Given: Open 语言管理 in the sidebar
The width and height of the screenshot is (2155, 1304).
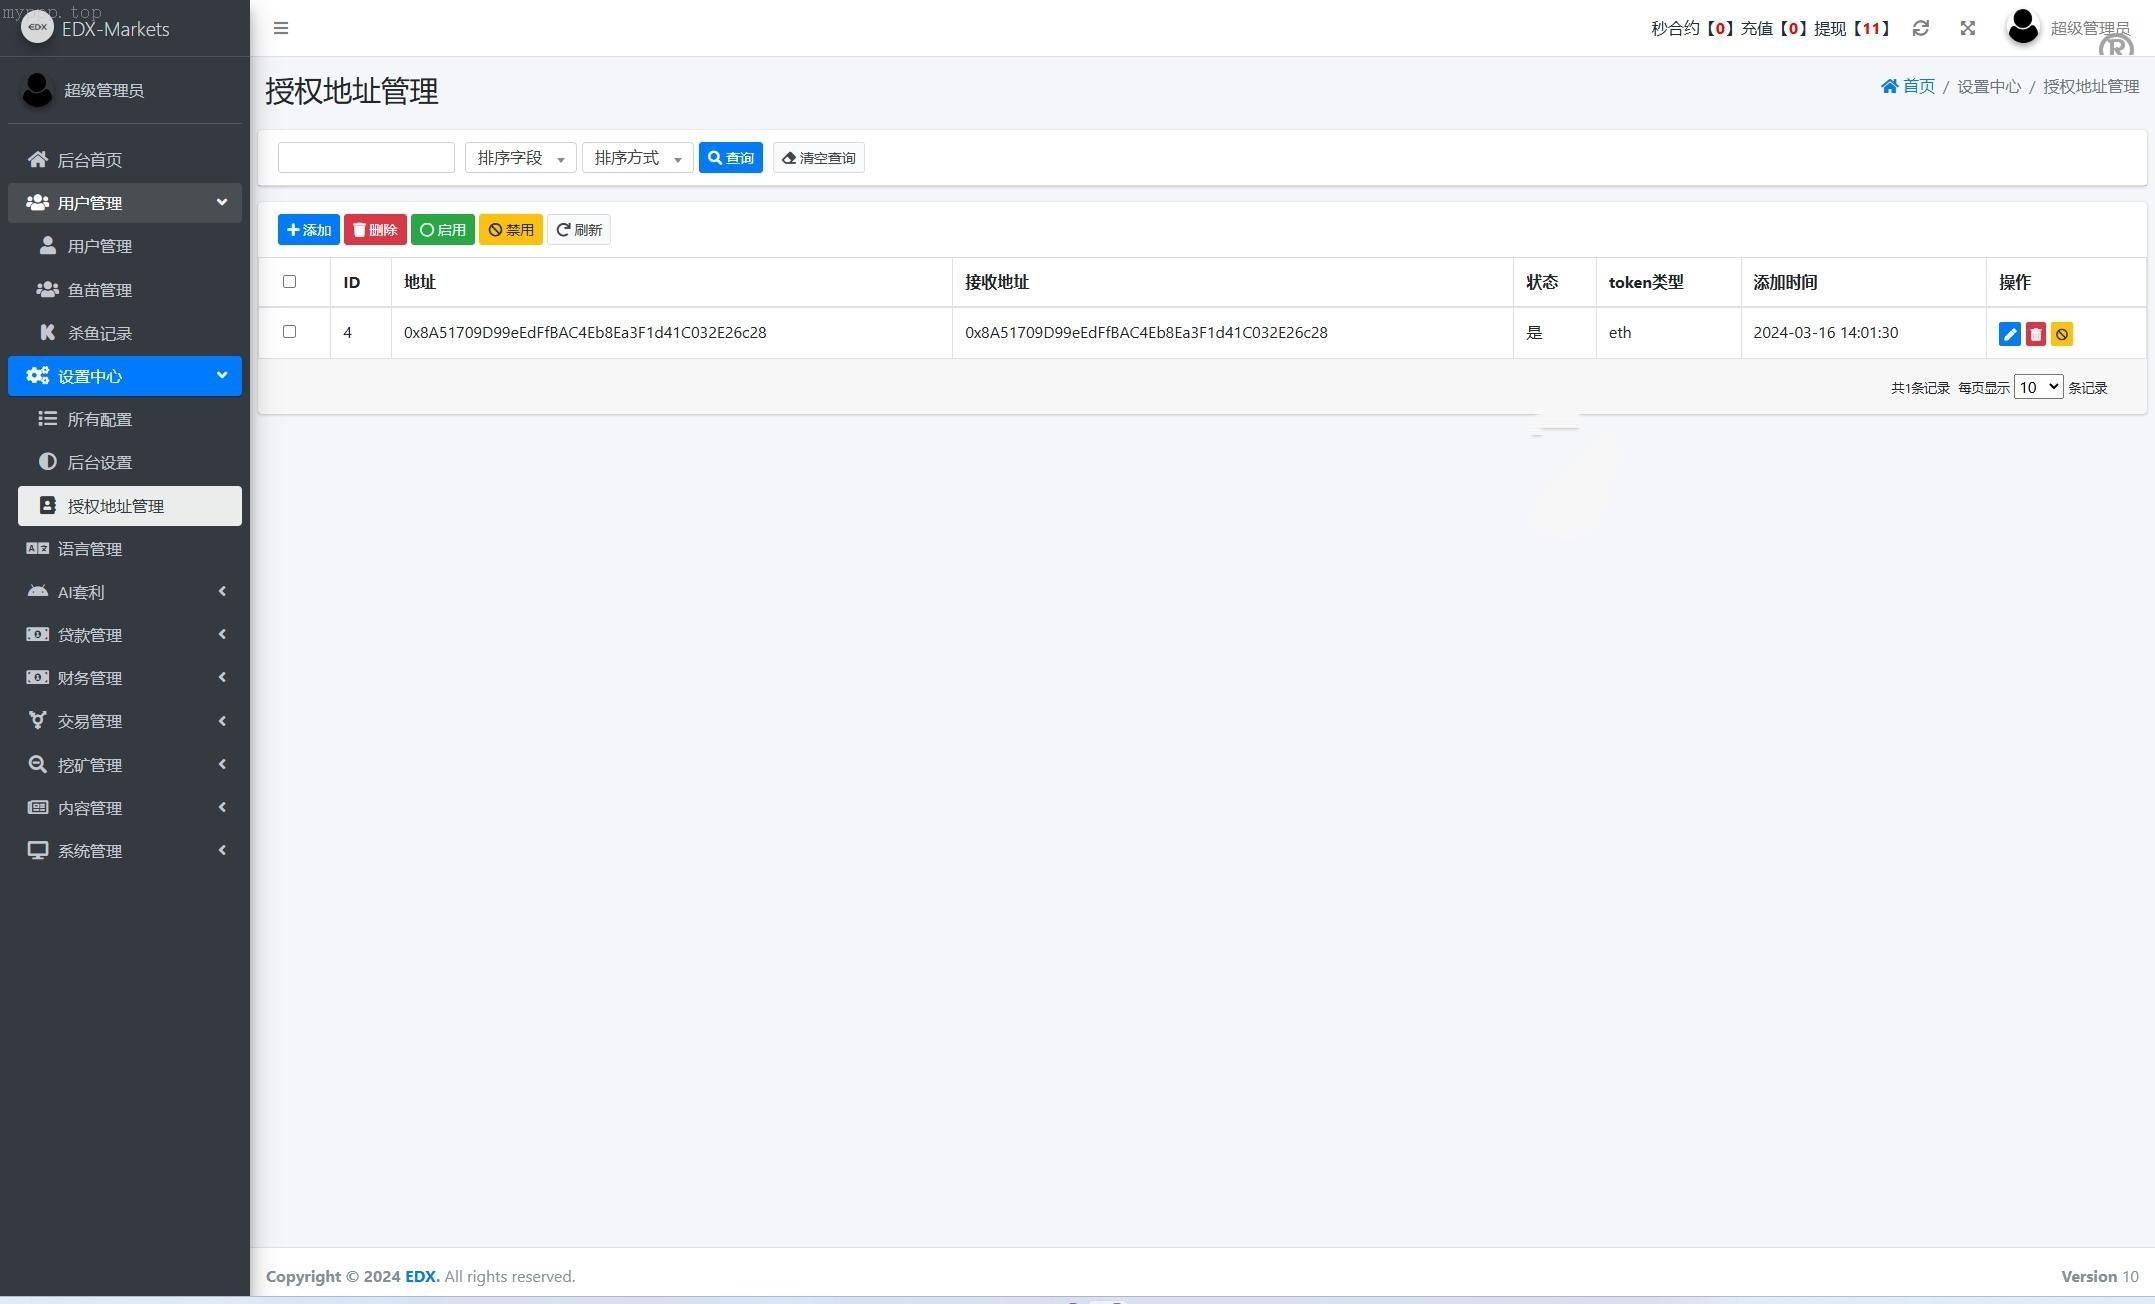Looking at the screenshot, I should tap(90, 549).
